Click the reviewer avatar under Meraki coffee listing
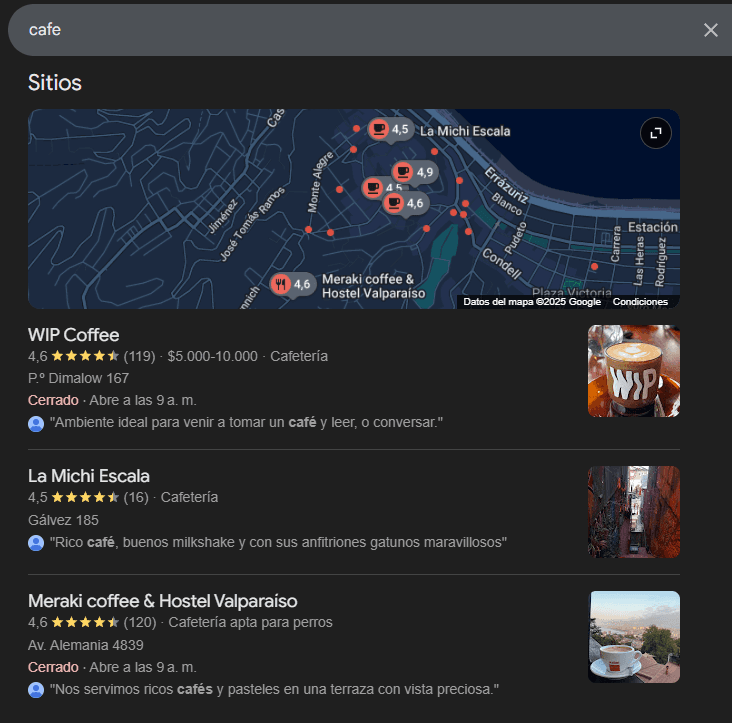732x723 pixels. tap(37, 690)
